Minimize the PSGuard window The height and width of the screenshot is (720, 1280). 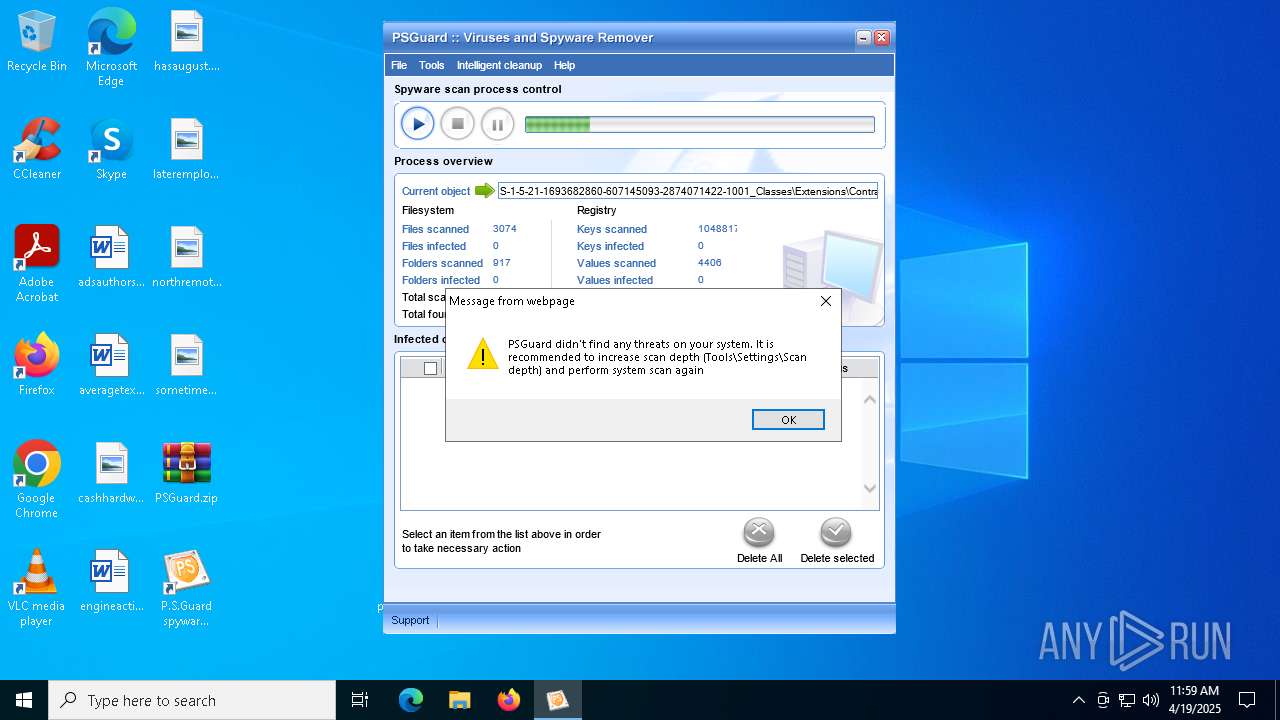coord(864,38)
